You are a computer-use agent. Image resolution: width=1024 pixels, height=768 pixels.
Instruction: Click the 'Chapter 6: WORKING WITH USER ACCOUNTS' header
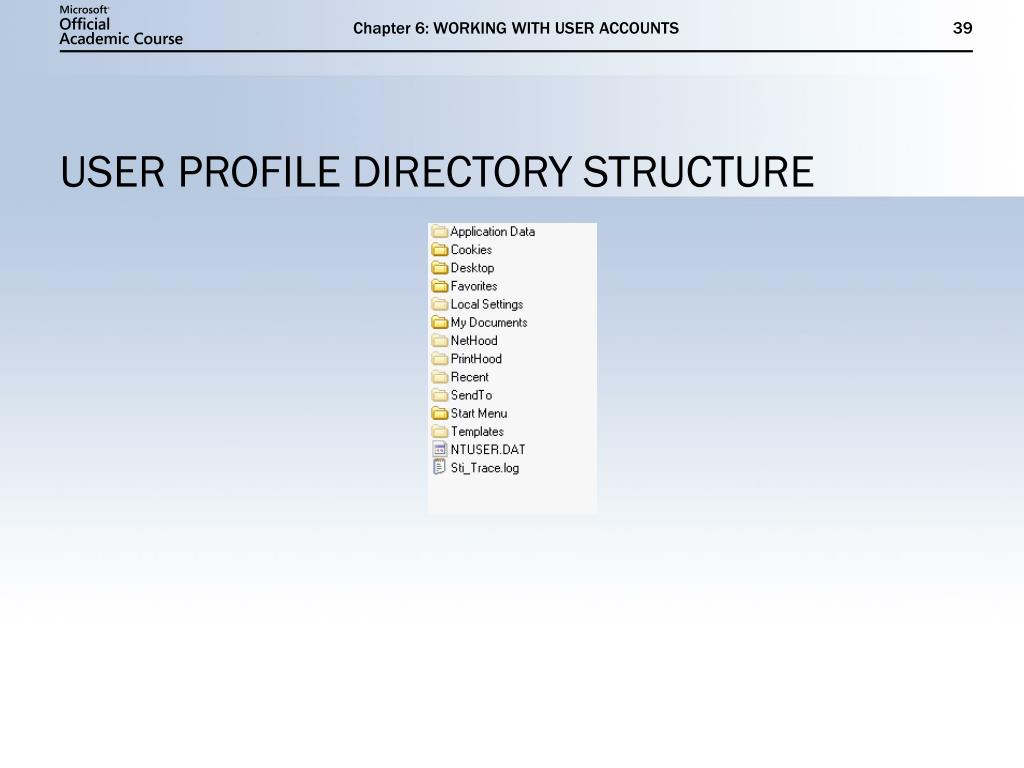(x=516, y=28)
